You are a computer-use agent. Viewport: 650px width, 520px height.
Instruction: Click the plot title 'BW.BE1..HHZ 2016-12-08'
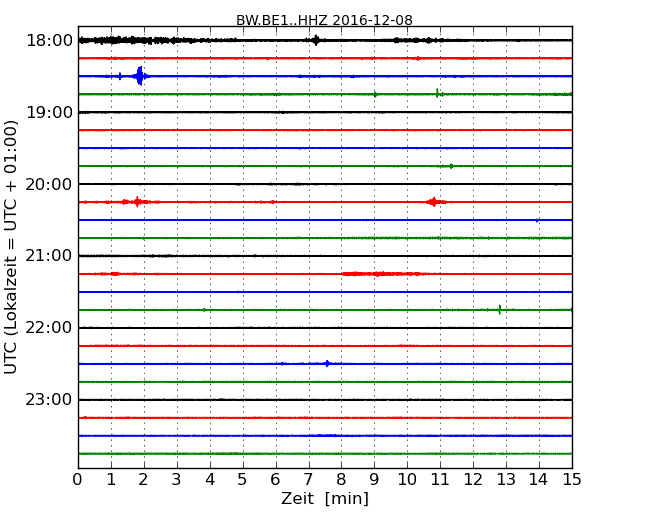(x=324, y=20)
